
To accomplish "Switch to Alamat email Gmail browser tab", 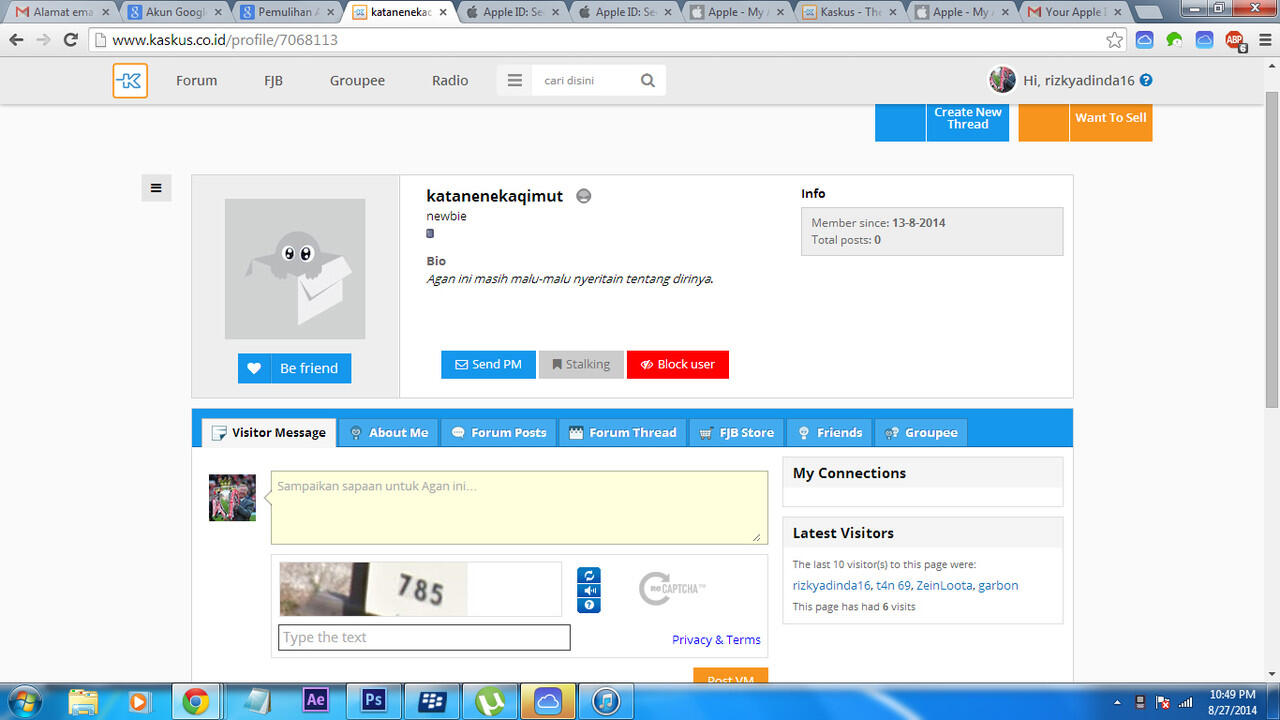I will [60, 12].
